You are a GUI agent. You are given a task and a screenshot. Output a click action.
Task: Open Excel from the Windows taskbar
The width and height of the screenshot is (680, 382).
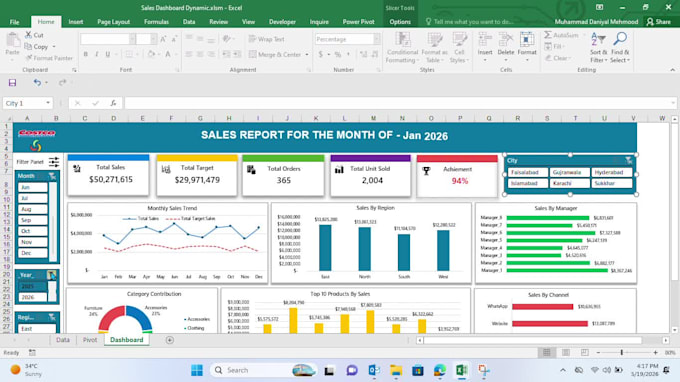[x=461, y=370]
